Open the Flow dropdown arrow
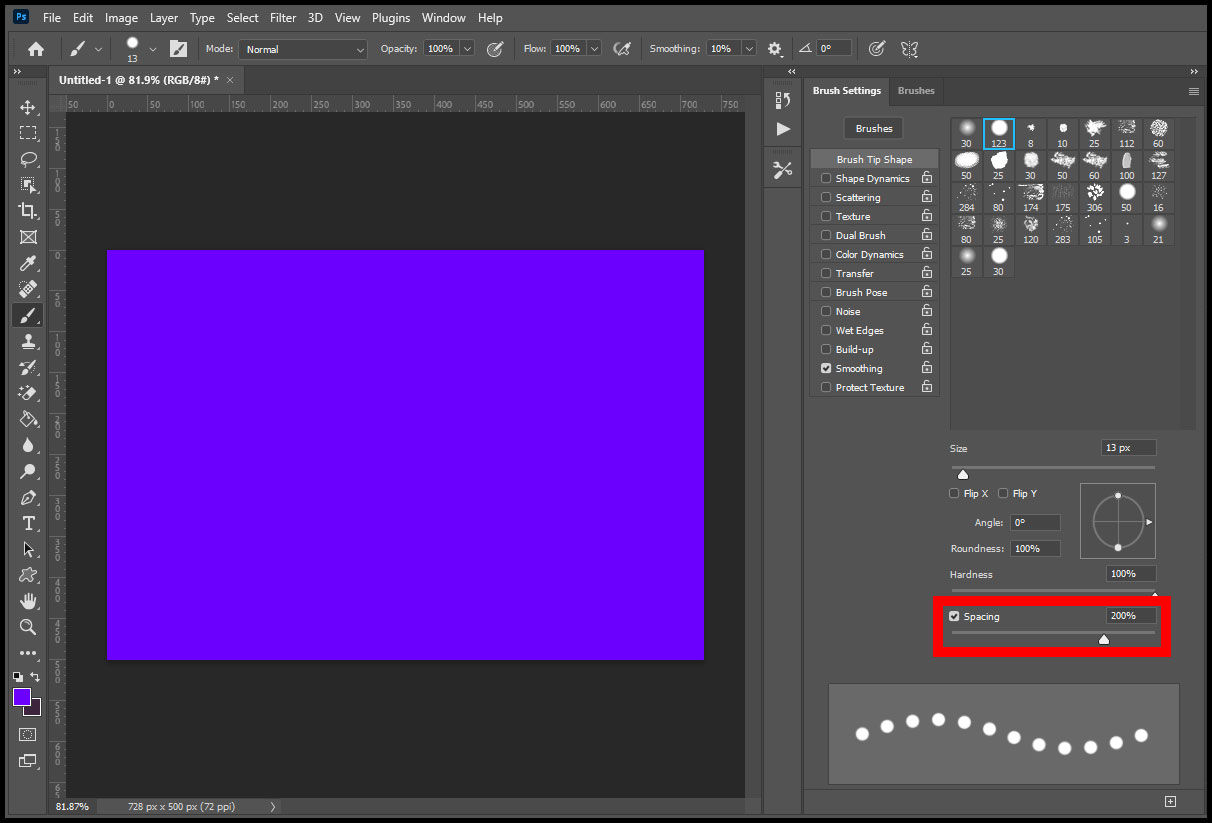 point(595,48)
